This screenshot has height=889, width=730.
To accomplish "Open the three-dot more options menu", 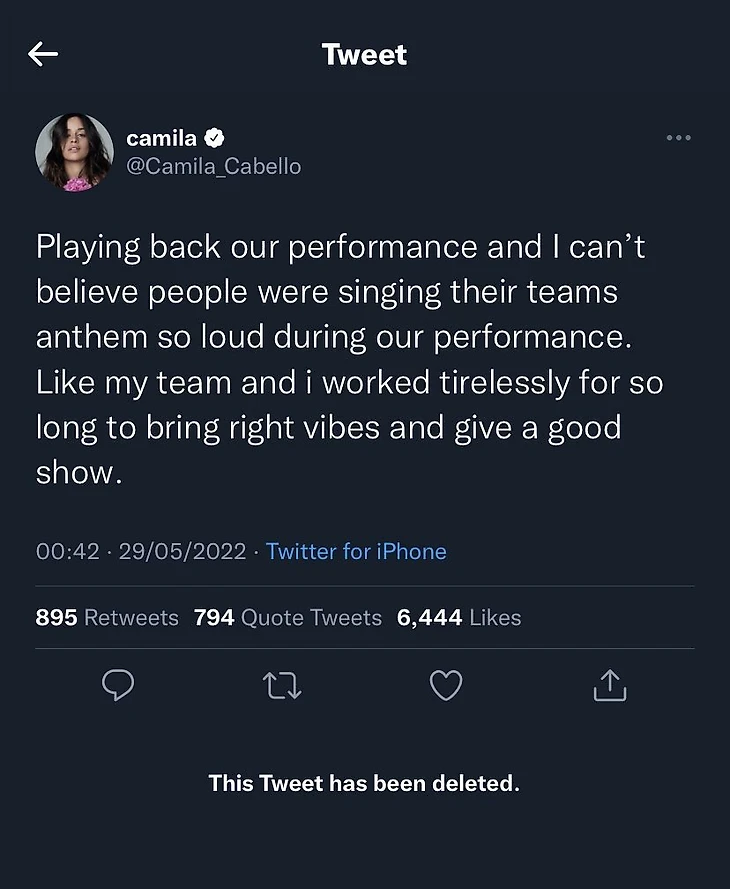I will click(679, 138).
